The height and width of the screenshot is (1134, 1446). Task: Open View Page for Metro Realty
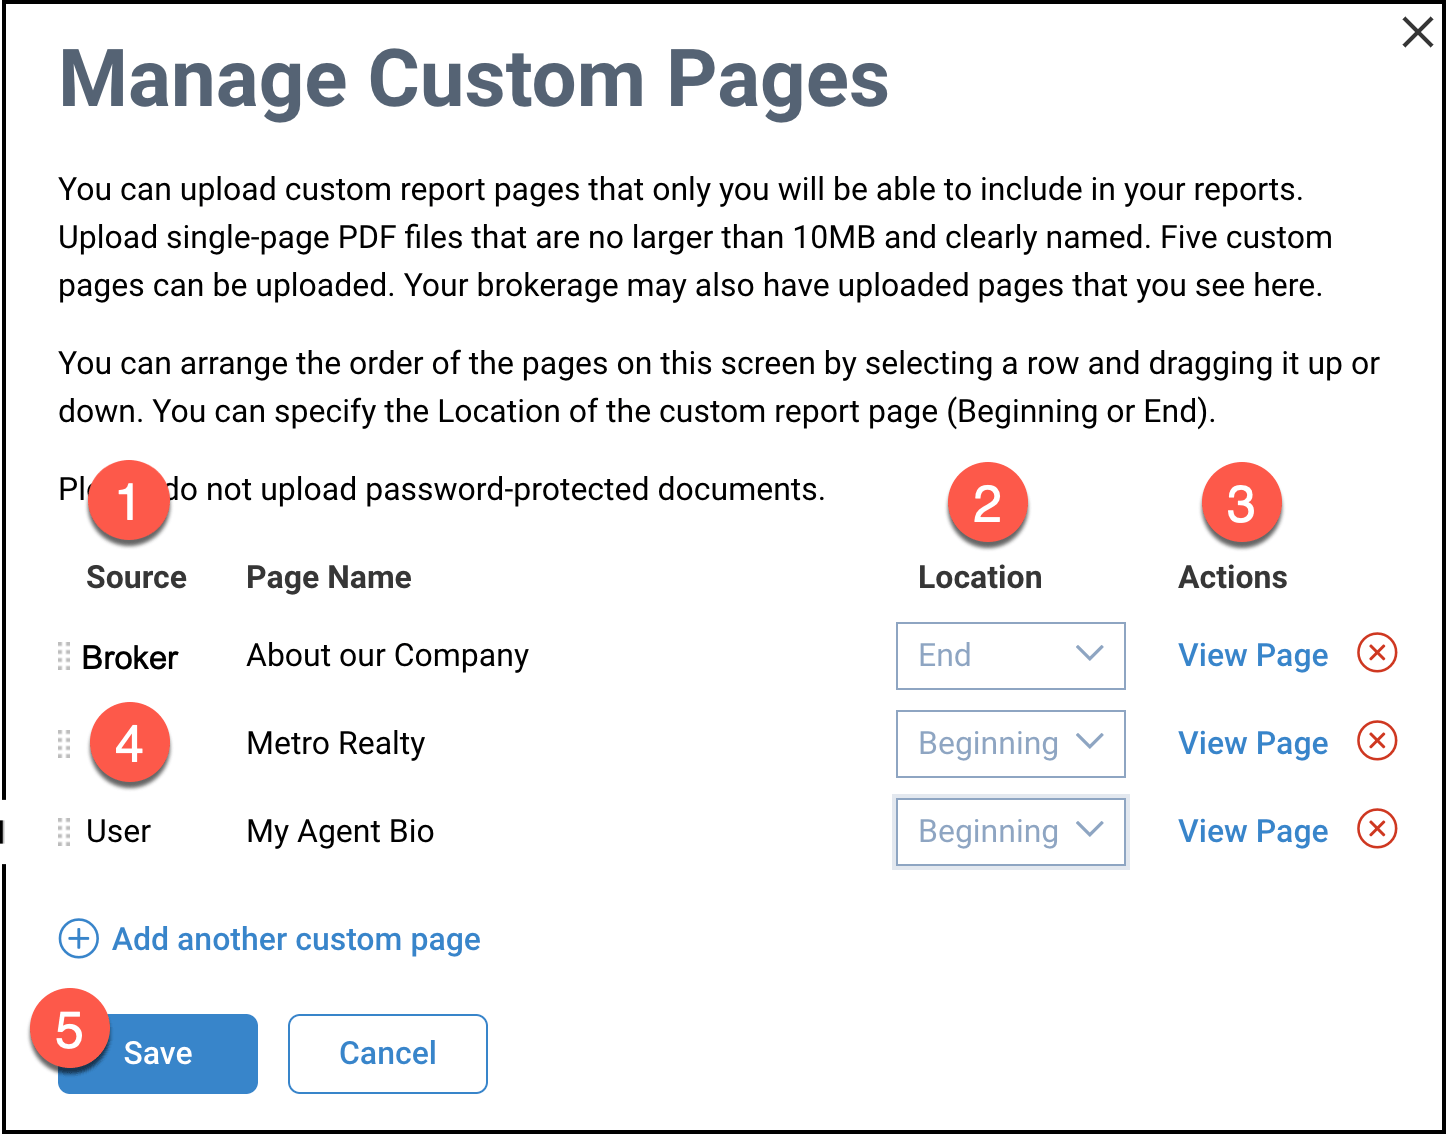(x=1252, y=744)
